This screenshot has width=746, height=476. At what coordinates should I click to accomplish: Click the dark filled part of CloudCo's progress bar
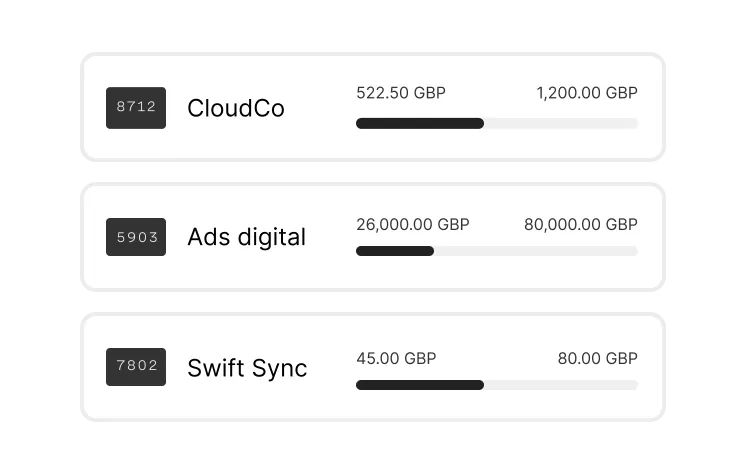coord(420,124)
